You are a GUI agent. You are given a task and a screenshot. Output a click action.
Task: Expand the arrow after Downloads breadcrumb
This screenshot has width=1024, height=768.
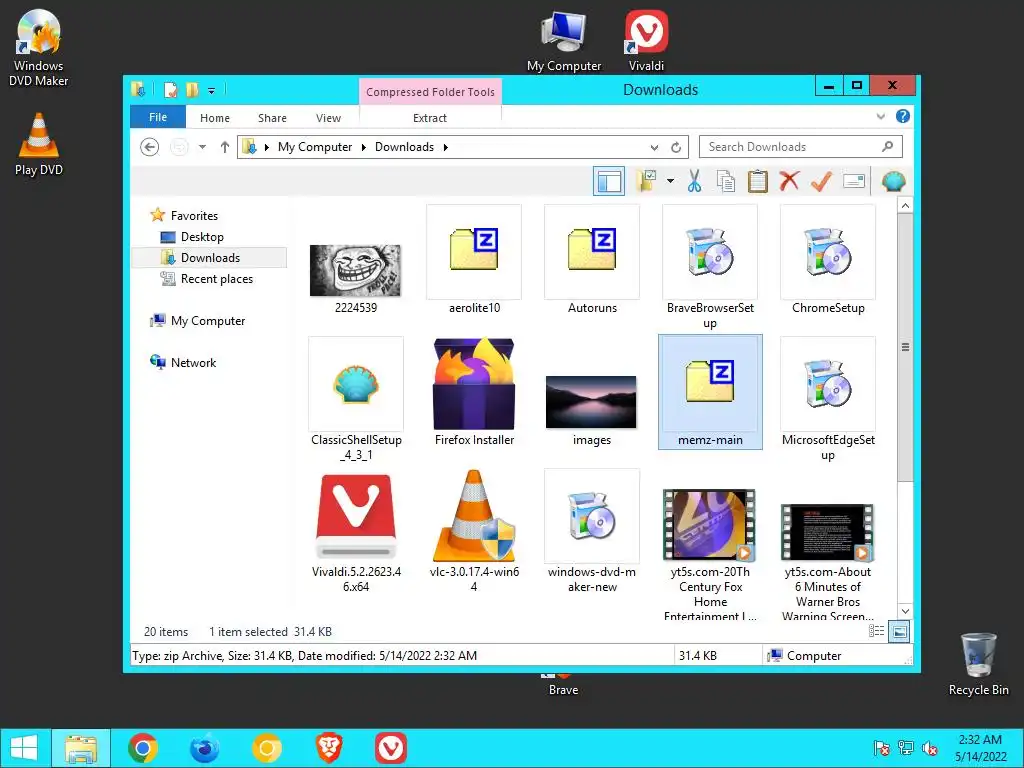pyautogui.click(x=445, y=147)
